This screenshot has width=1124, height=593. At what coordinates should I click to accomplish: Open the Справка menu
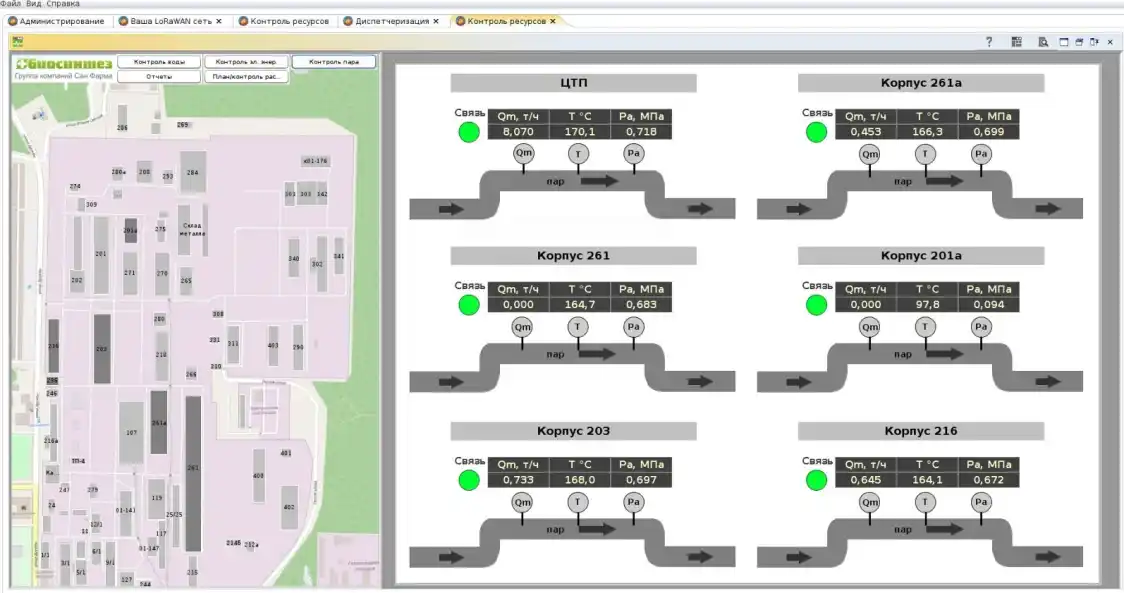[63, 4]
